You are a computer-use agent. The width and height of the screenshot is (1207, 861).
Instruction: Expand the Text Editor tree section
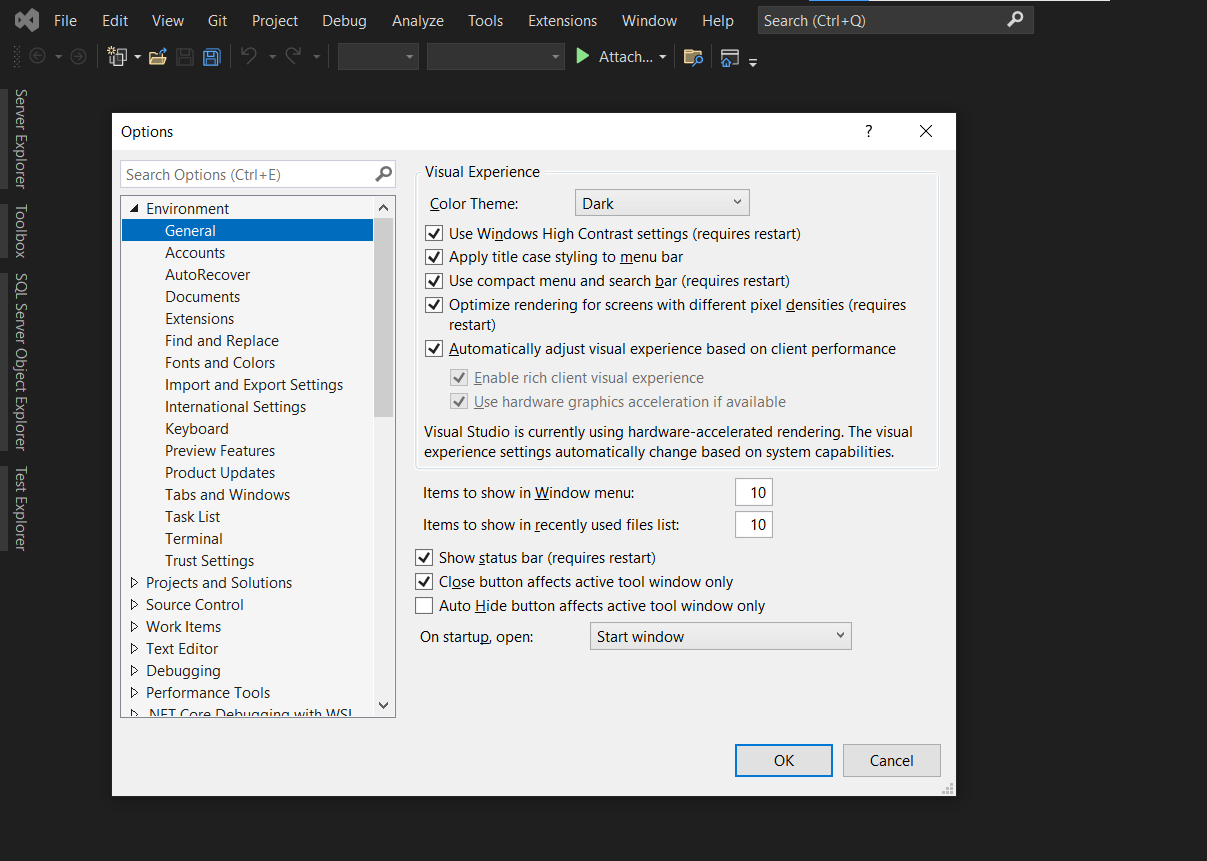134,648
